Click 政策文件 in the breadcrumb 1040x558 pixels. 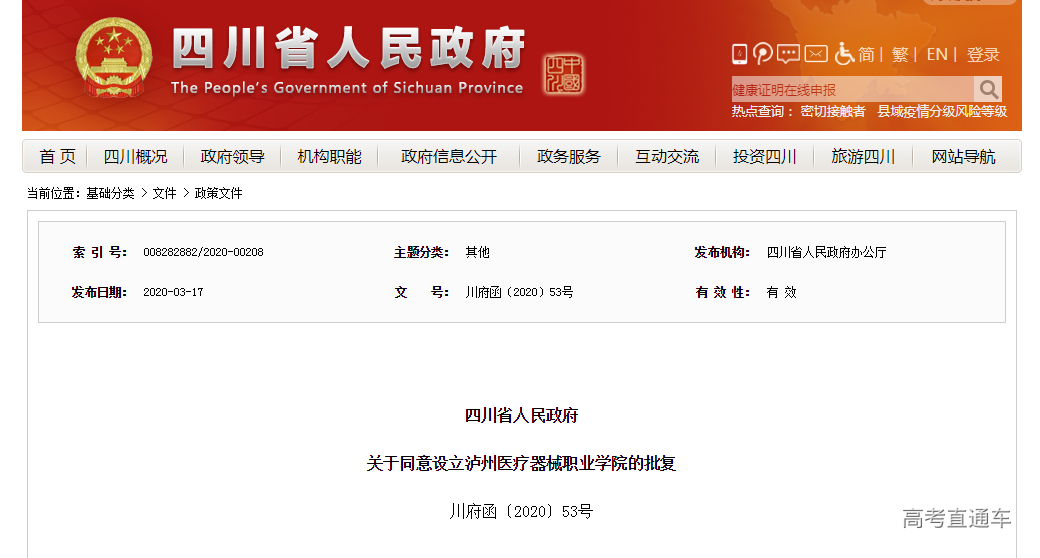coord(218,193)
